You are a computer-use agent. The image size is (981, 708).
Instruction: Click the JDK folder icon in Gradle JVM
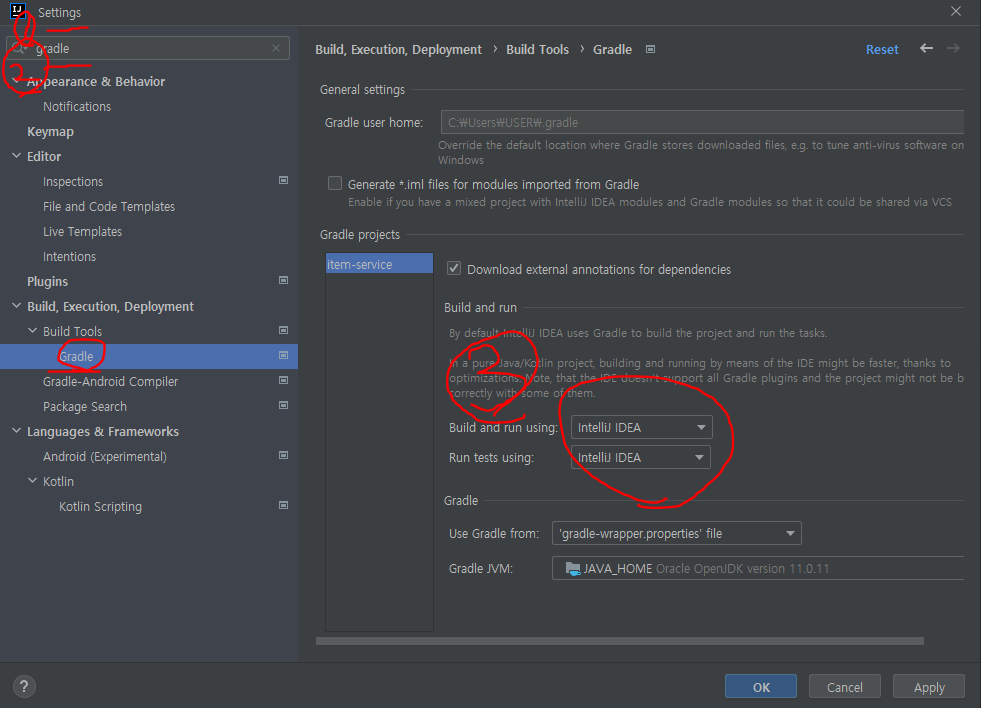coord(573,569)
